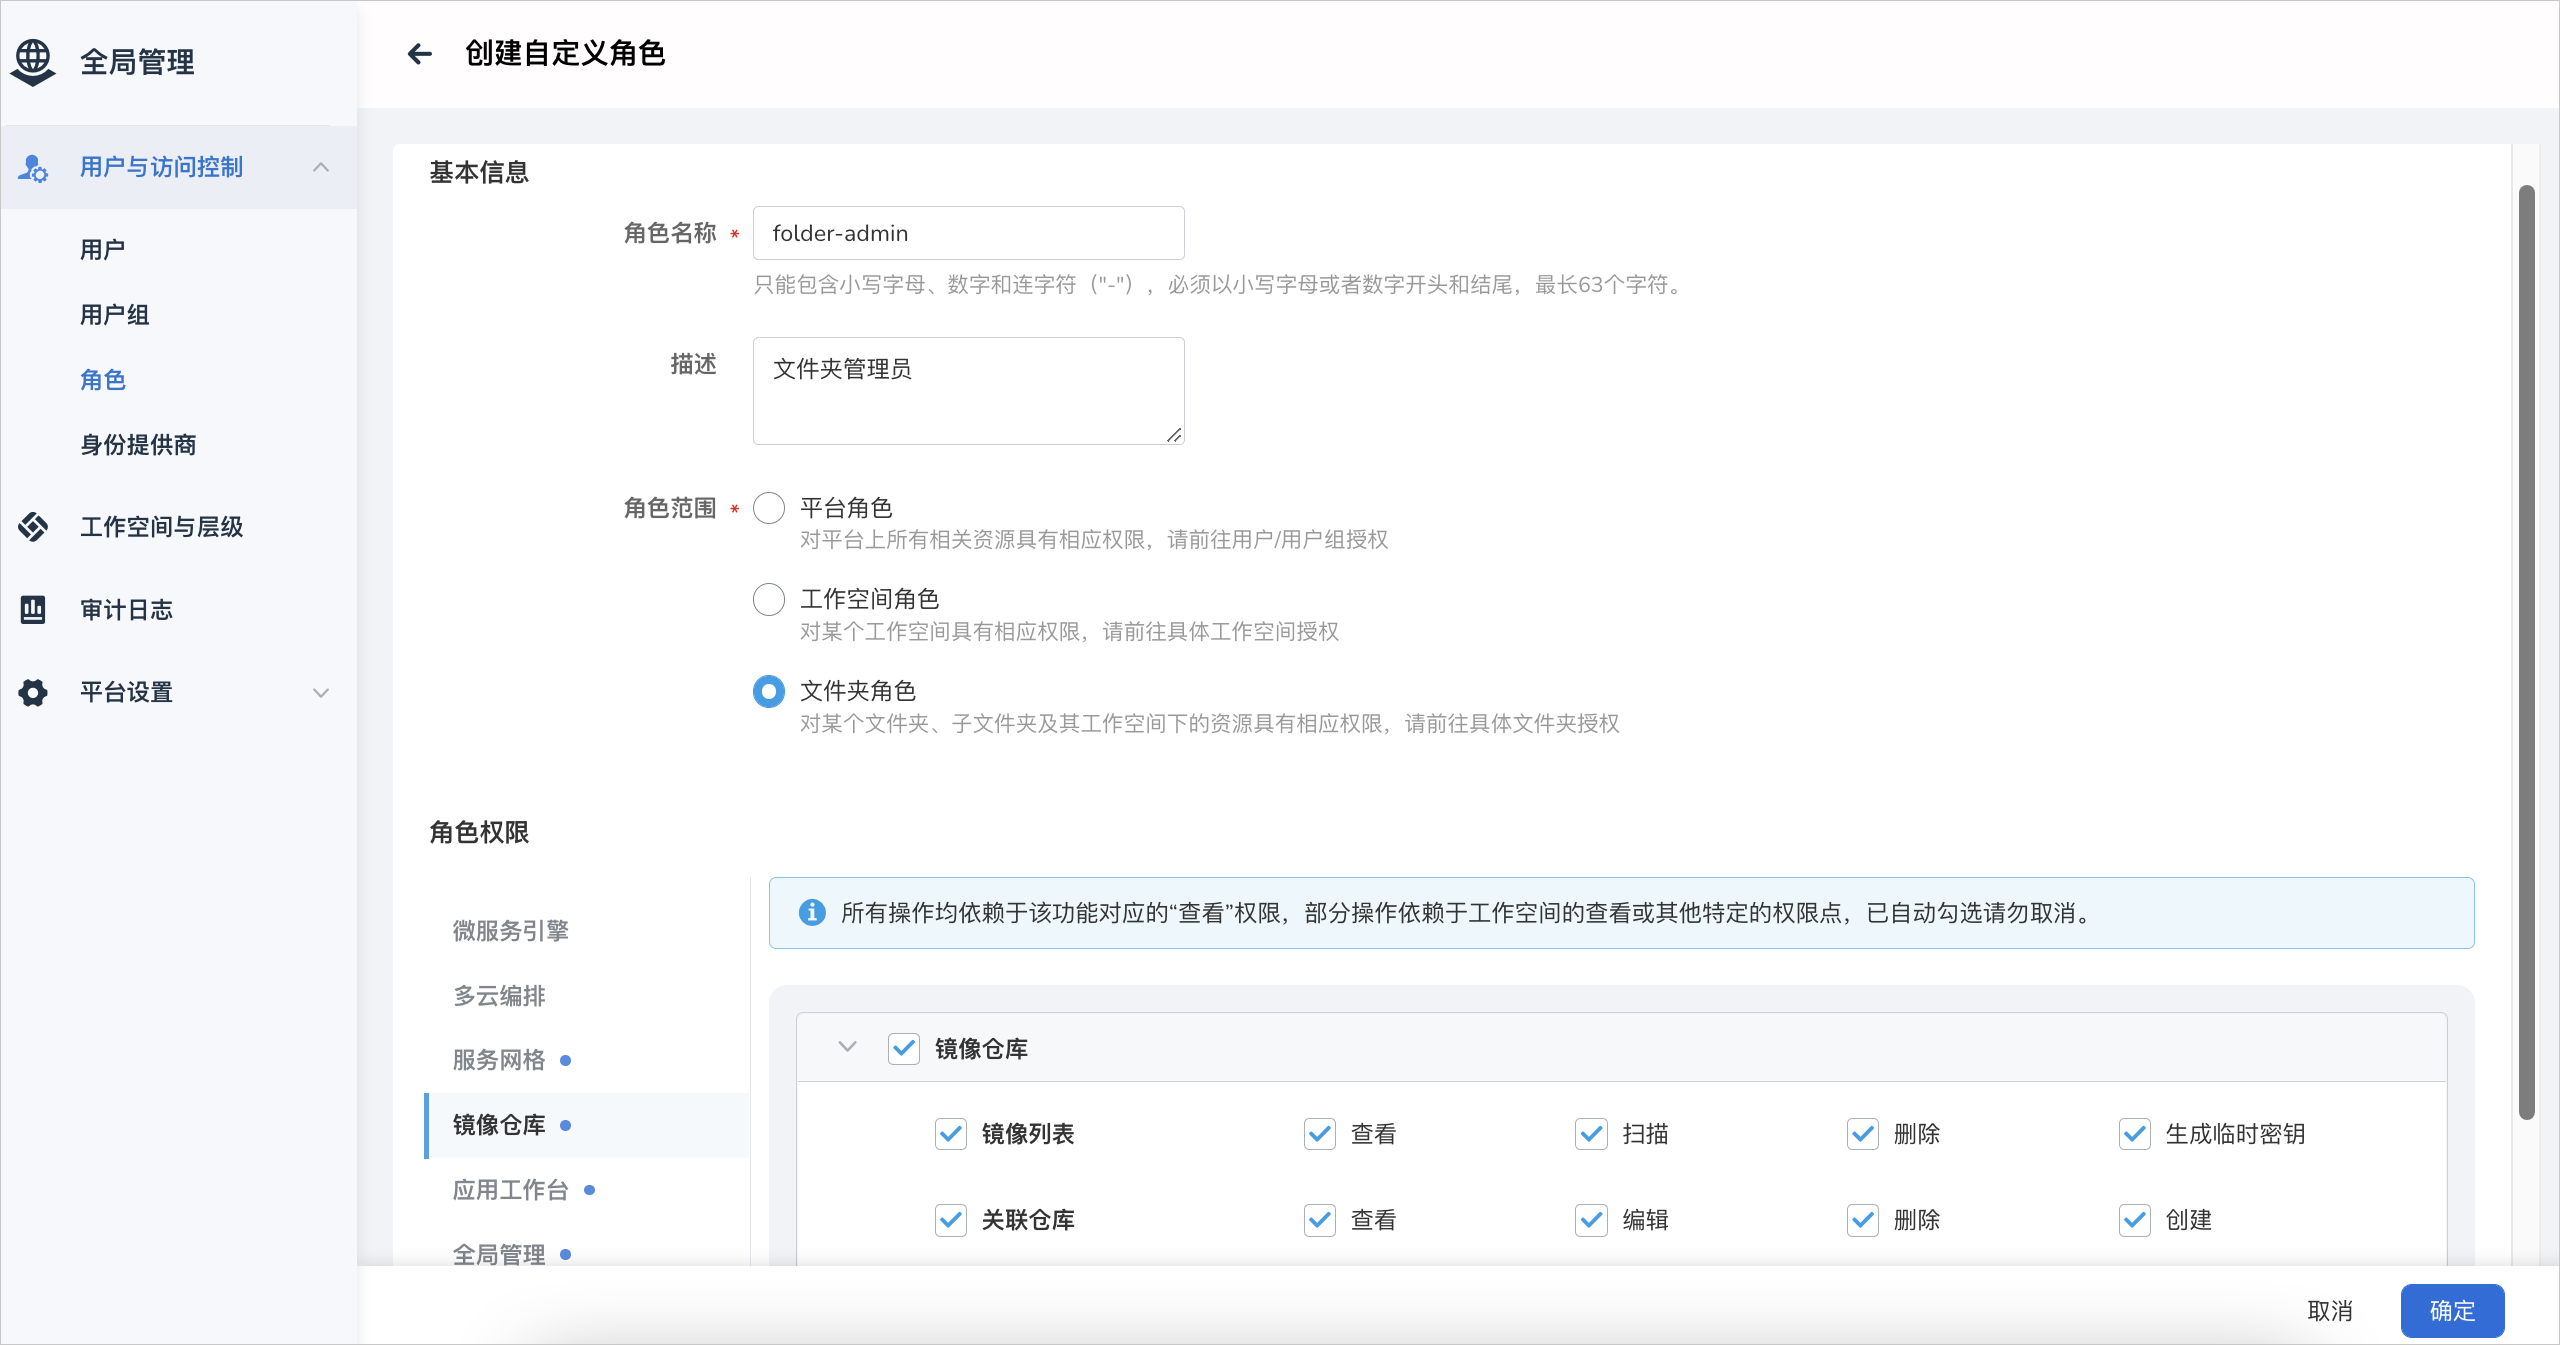Toggle 删除 checkbox in 关联仓库 row
Image resolution: width=2560 pixels, height=1345 pixels.
[x=1863, y=1220]
